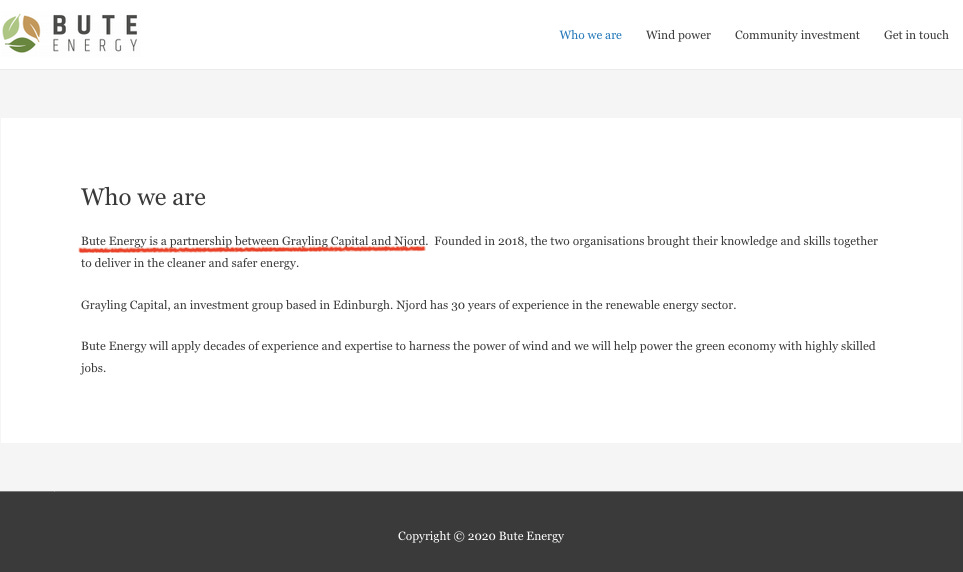This screenshot has width=963, height=572.
Task: Open the Who we are menu item
Action: tap(590, 35)
